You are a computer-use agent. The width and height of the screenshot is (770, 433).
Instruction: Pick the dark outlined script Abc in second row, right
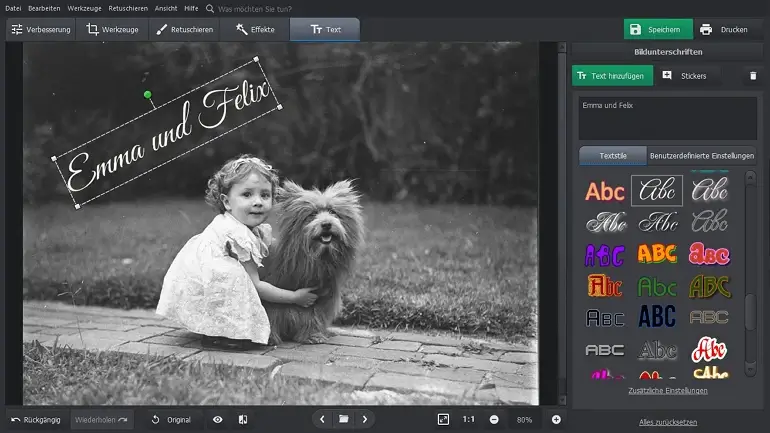coord(710,221)
